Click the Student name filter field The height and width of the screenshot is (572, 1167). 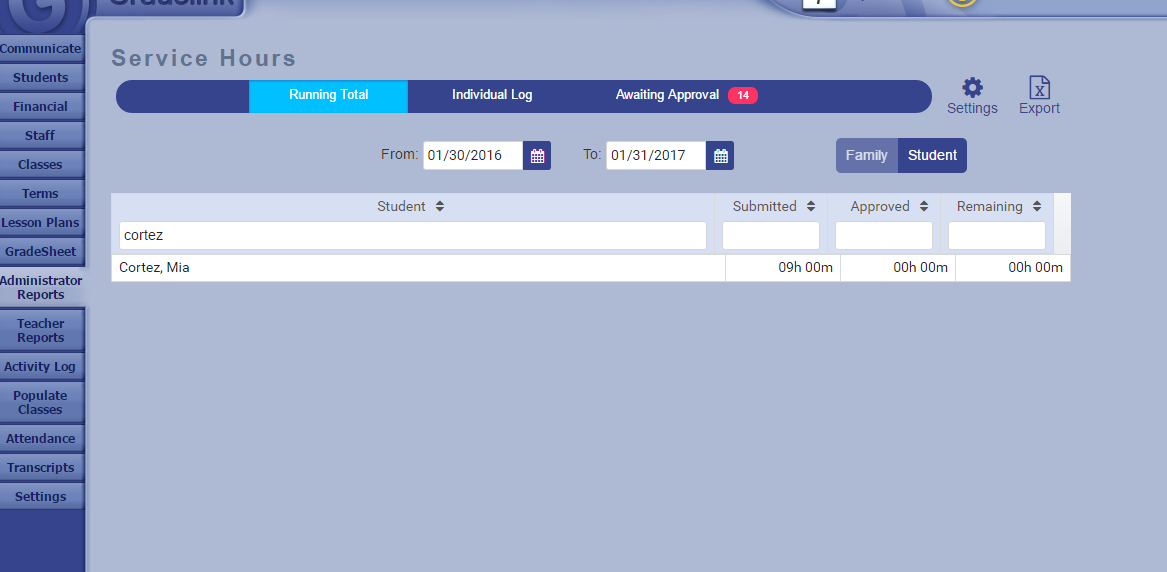(x=412, y=236)
